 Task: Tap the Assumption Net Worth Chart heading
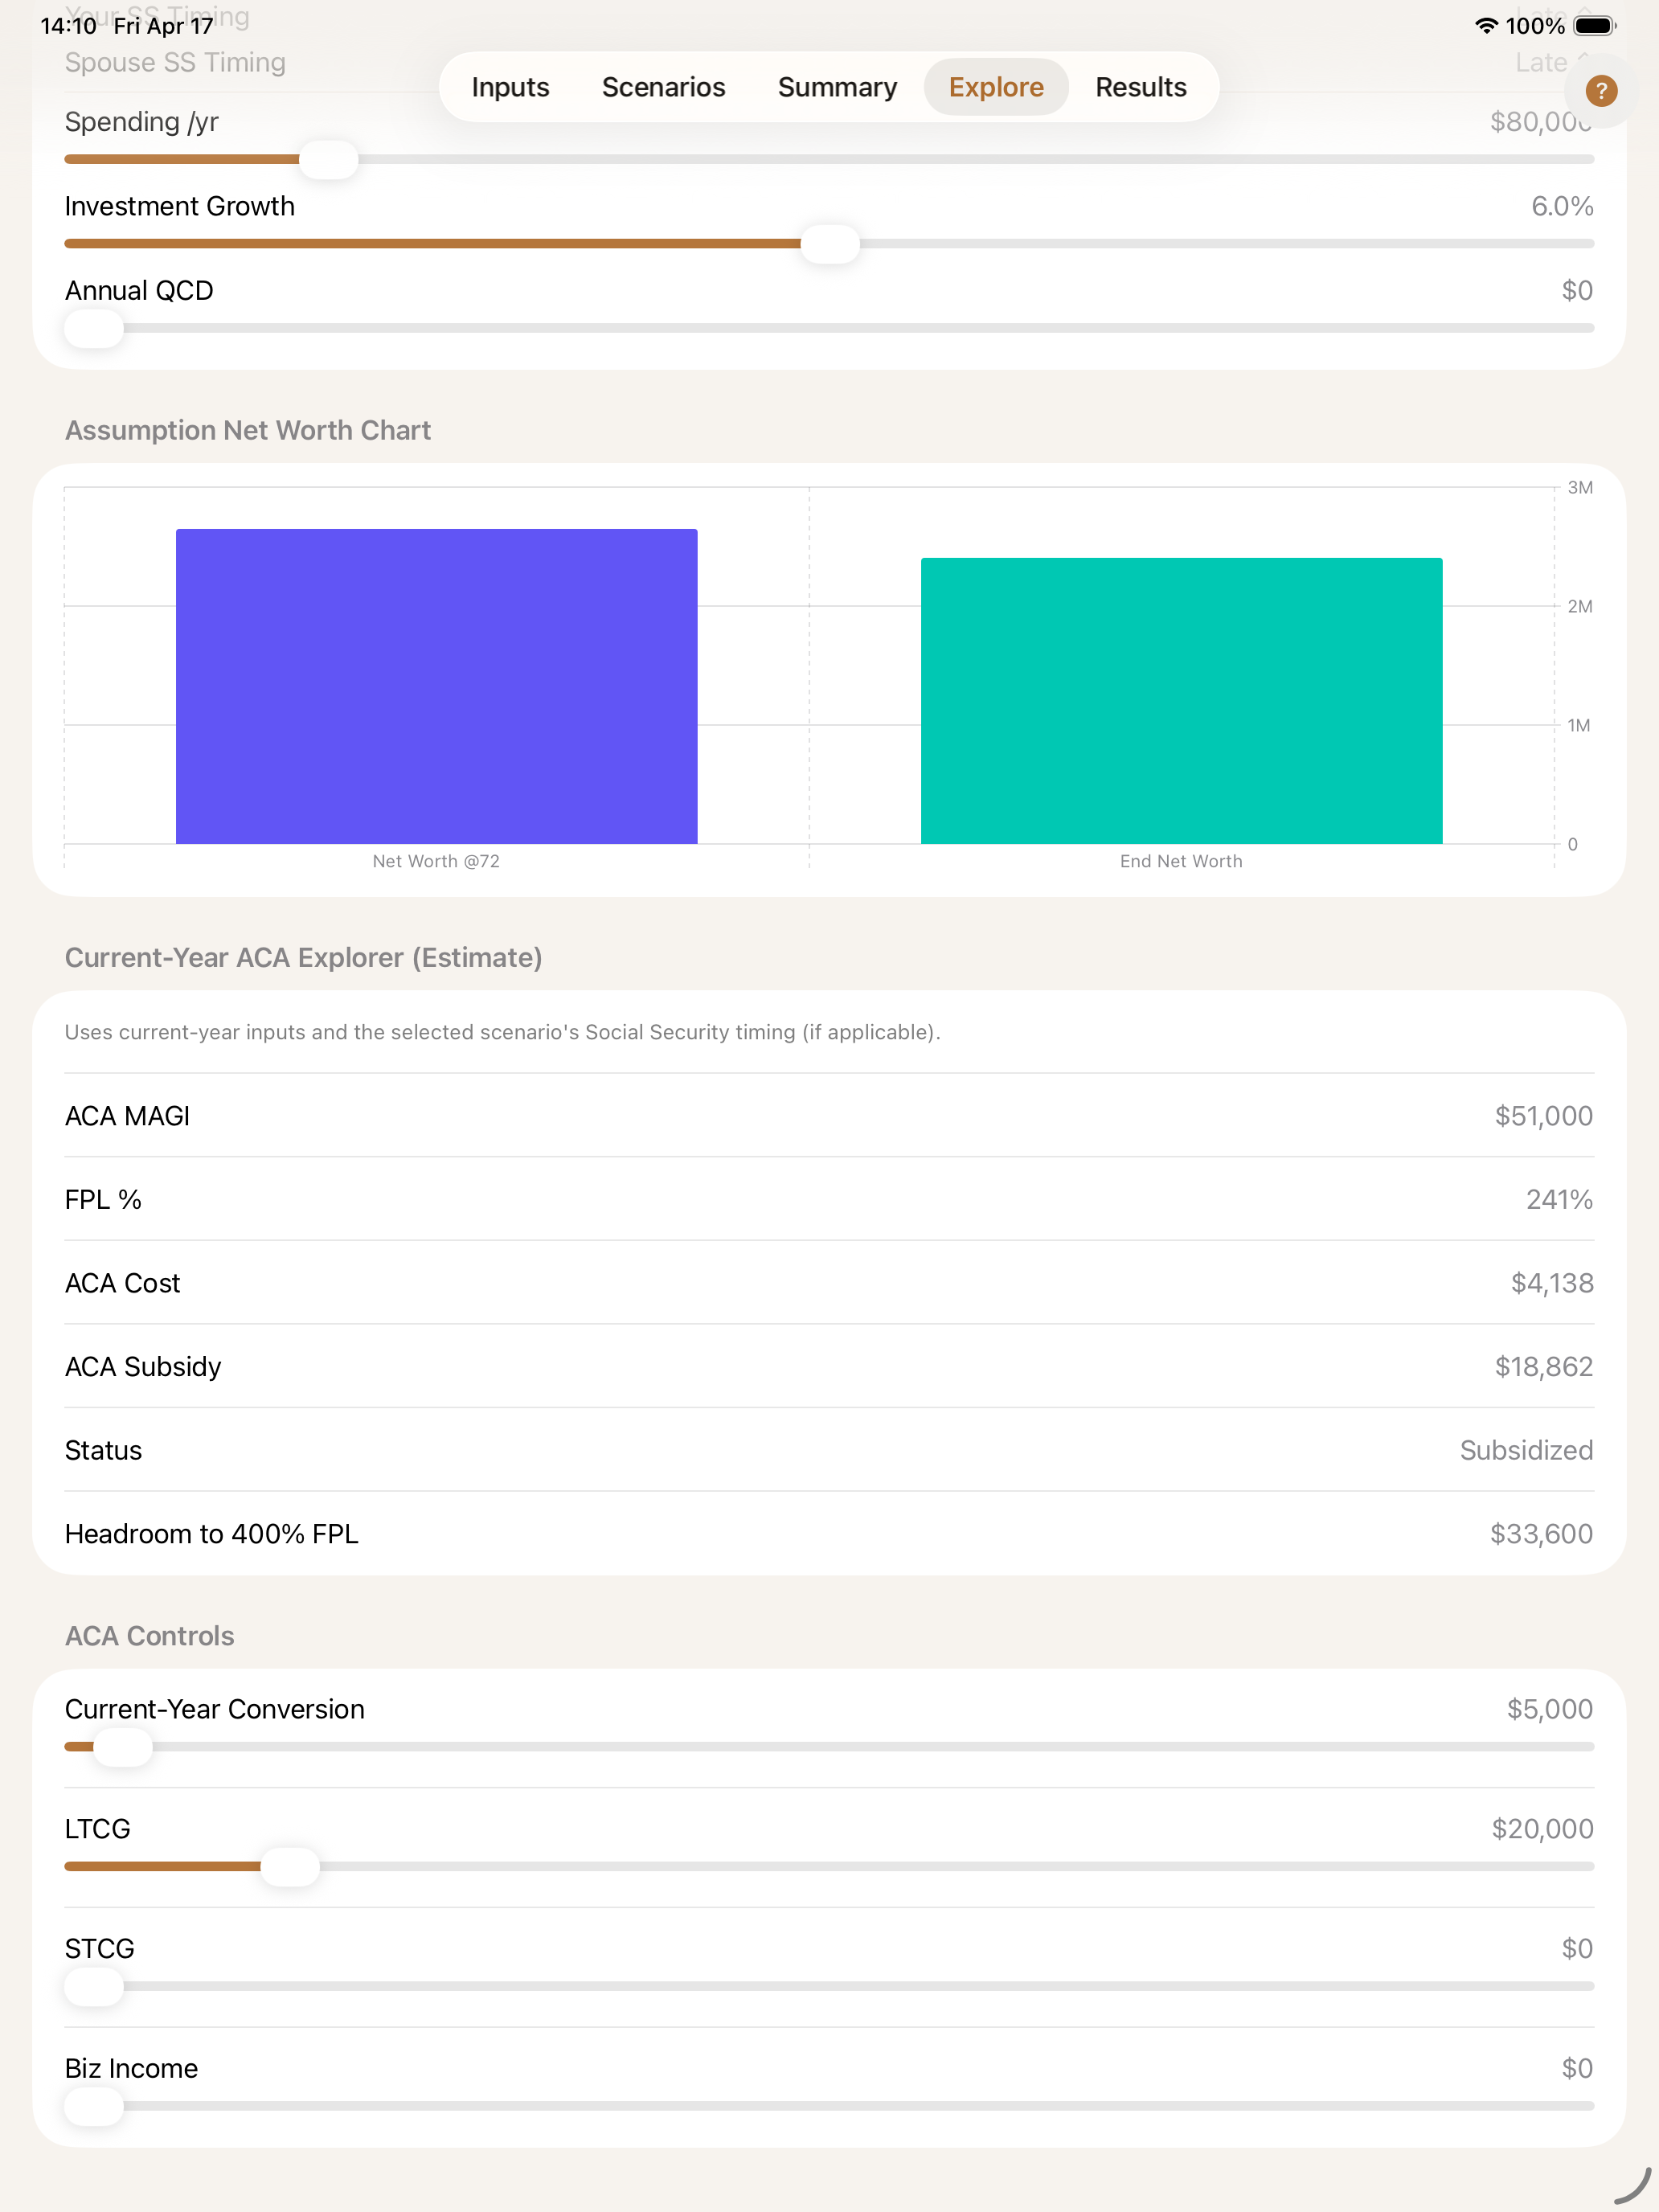point(248,431)
